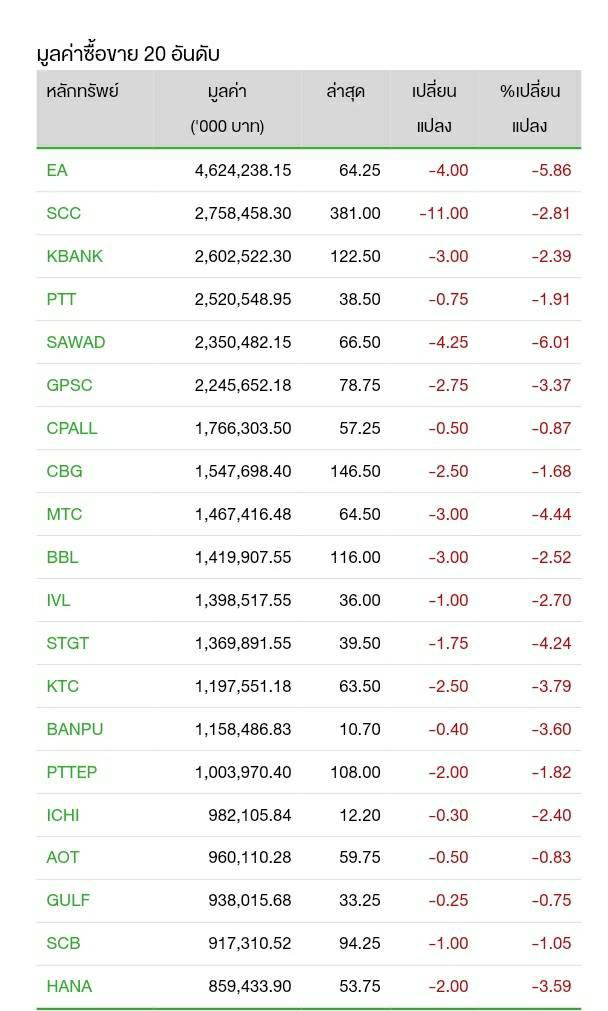
Task: Open the EA stock symbol link
Action: [57, 170]
